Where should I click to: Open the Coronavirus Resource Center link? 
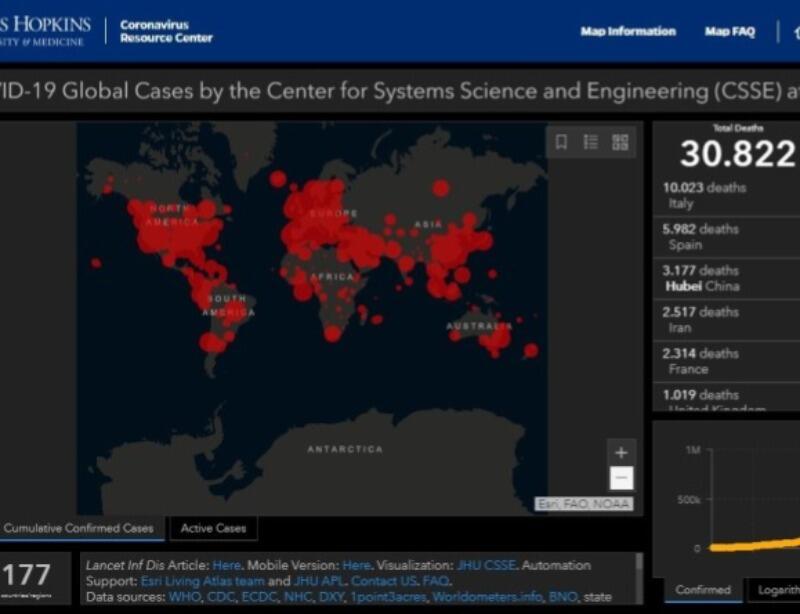[x=166, y=31]
